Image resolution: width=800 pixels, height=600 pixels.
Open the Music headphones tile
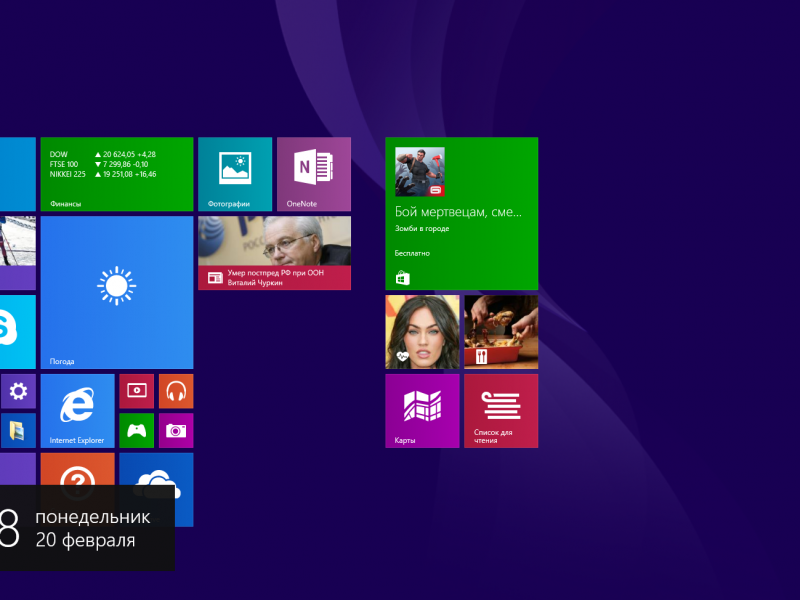click(x=176, y=391)
